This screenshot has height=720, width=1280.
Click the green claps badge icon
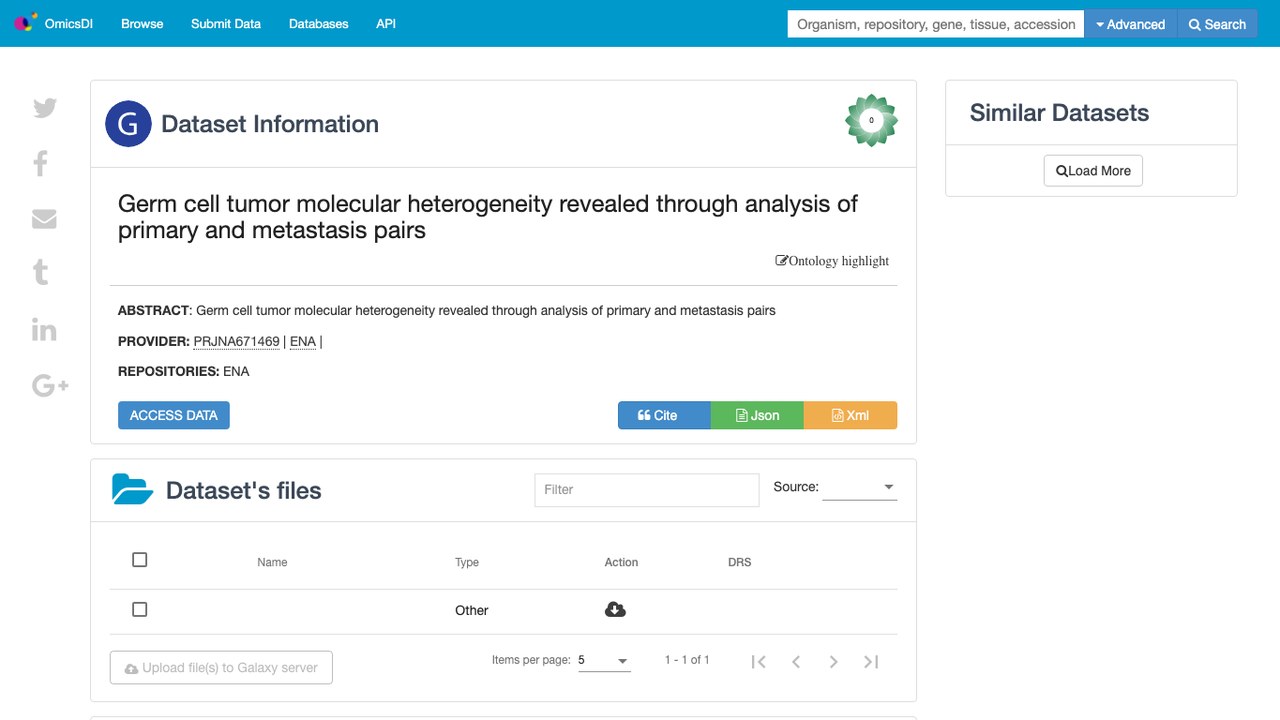(x=871, y=121)
